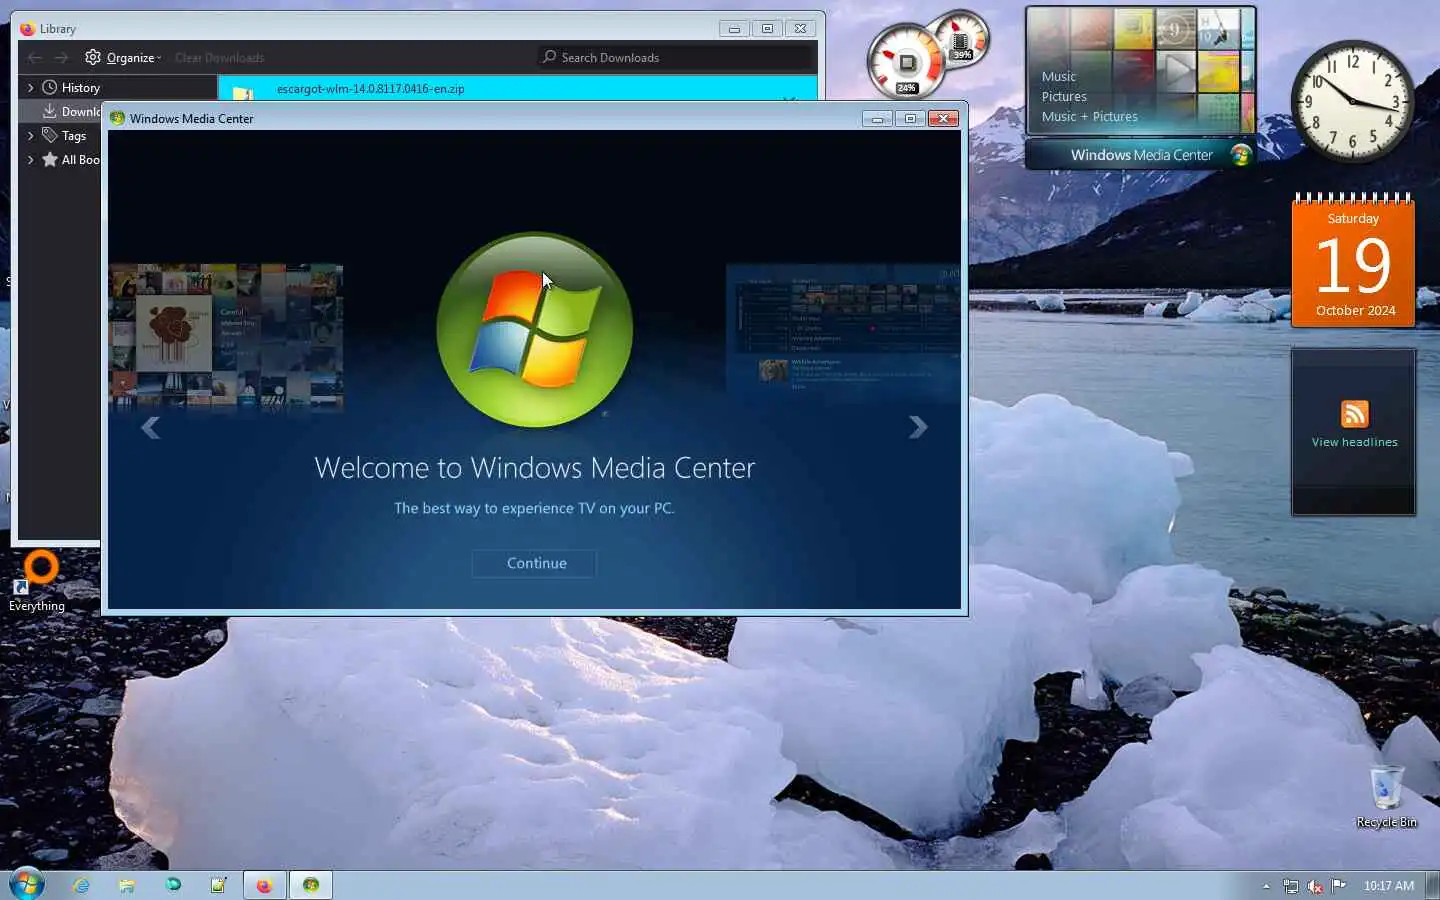Click the calendar gadget showing Saturday 19

[1353, 261]
